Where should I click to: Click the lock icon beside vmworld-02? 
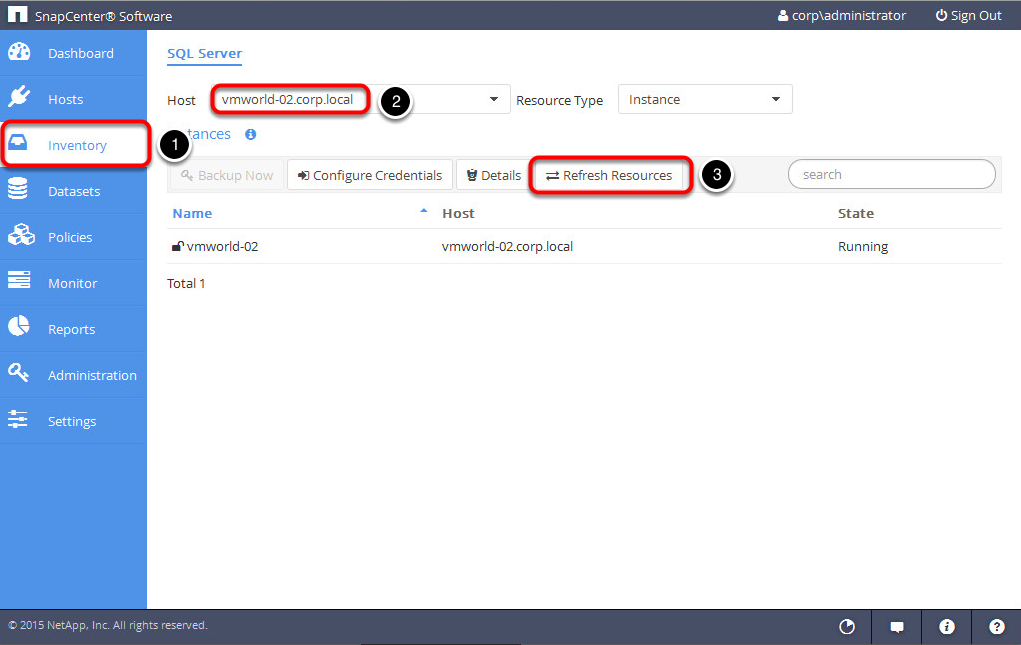click(177, 246)
